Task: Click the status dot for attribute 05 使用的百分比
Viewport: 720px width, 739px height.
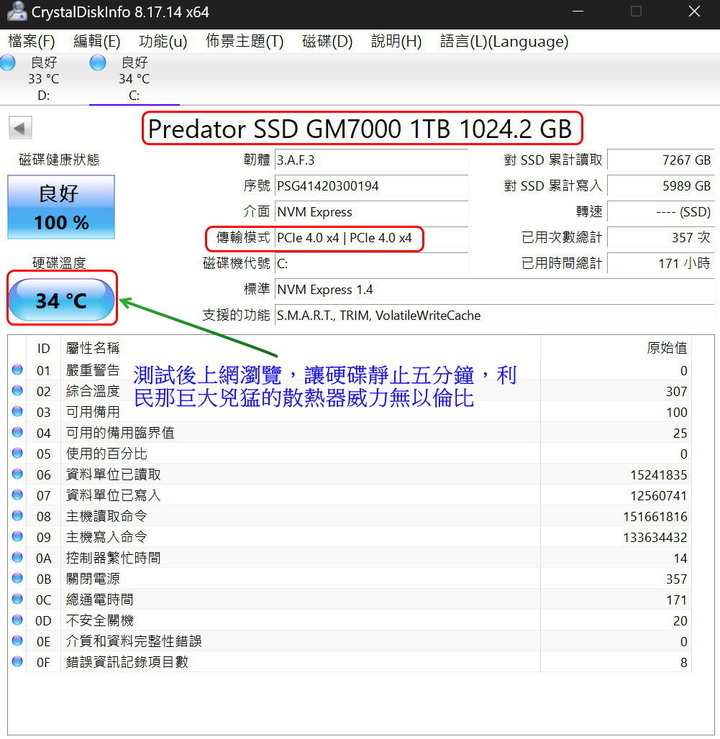Action: 17,453
